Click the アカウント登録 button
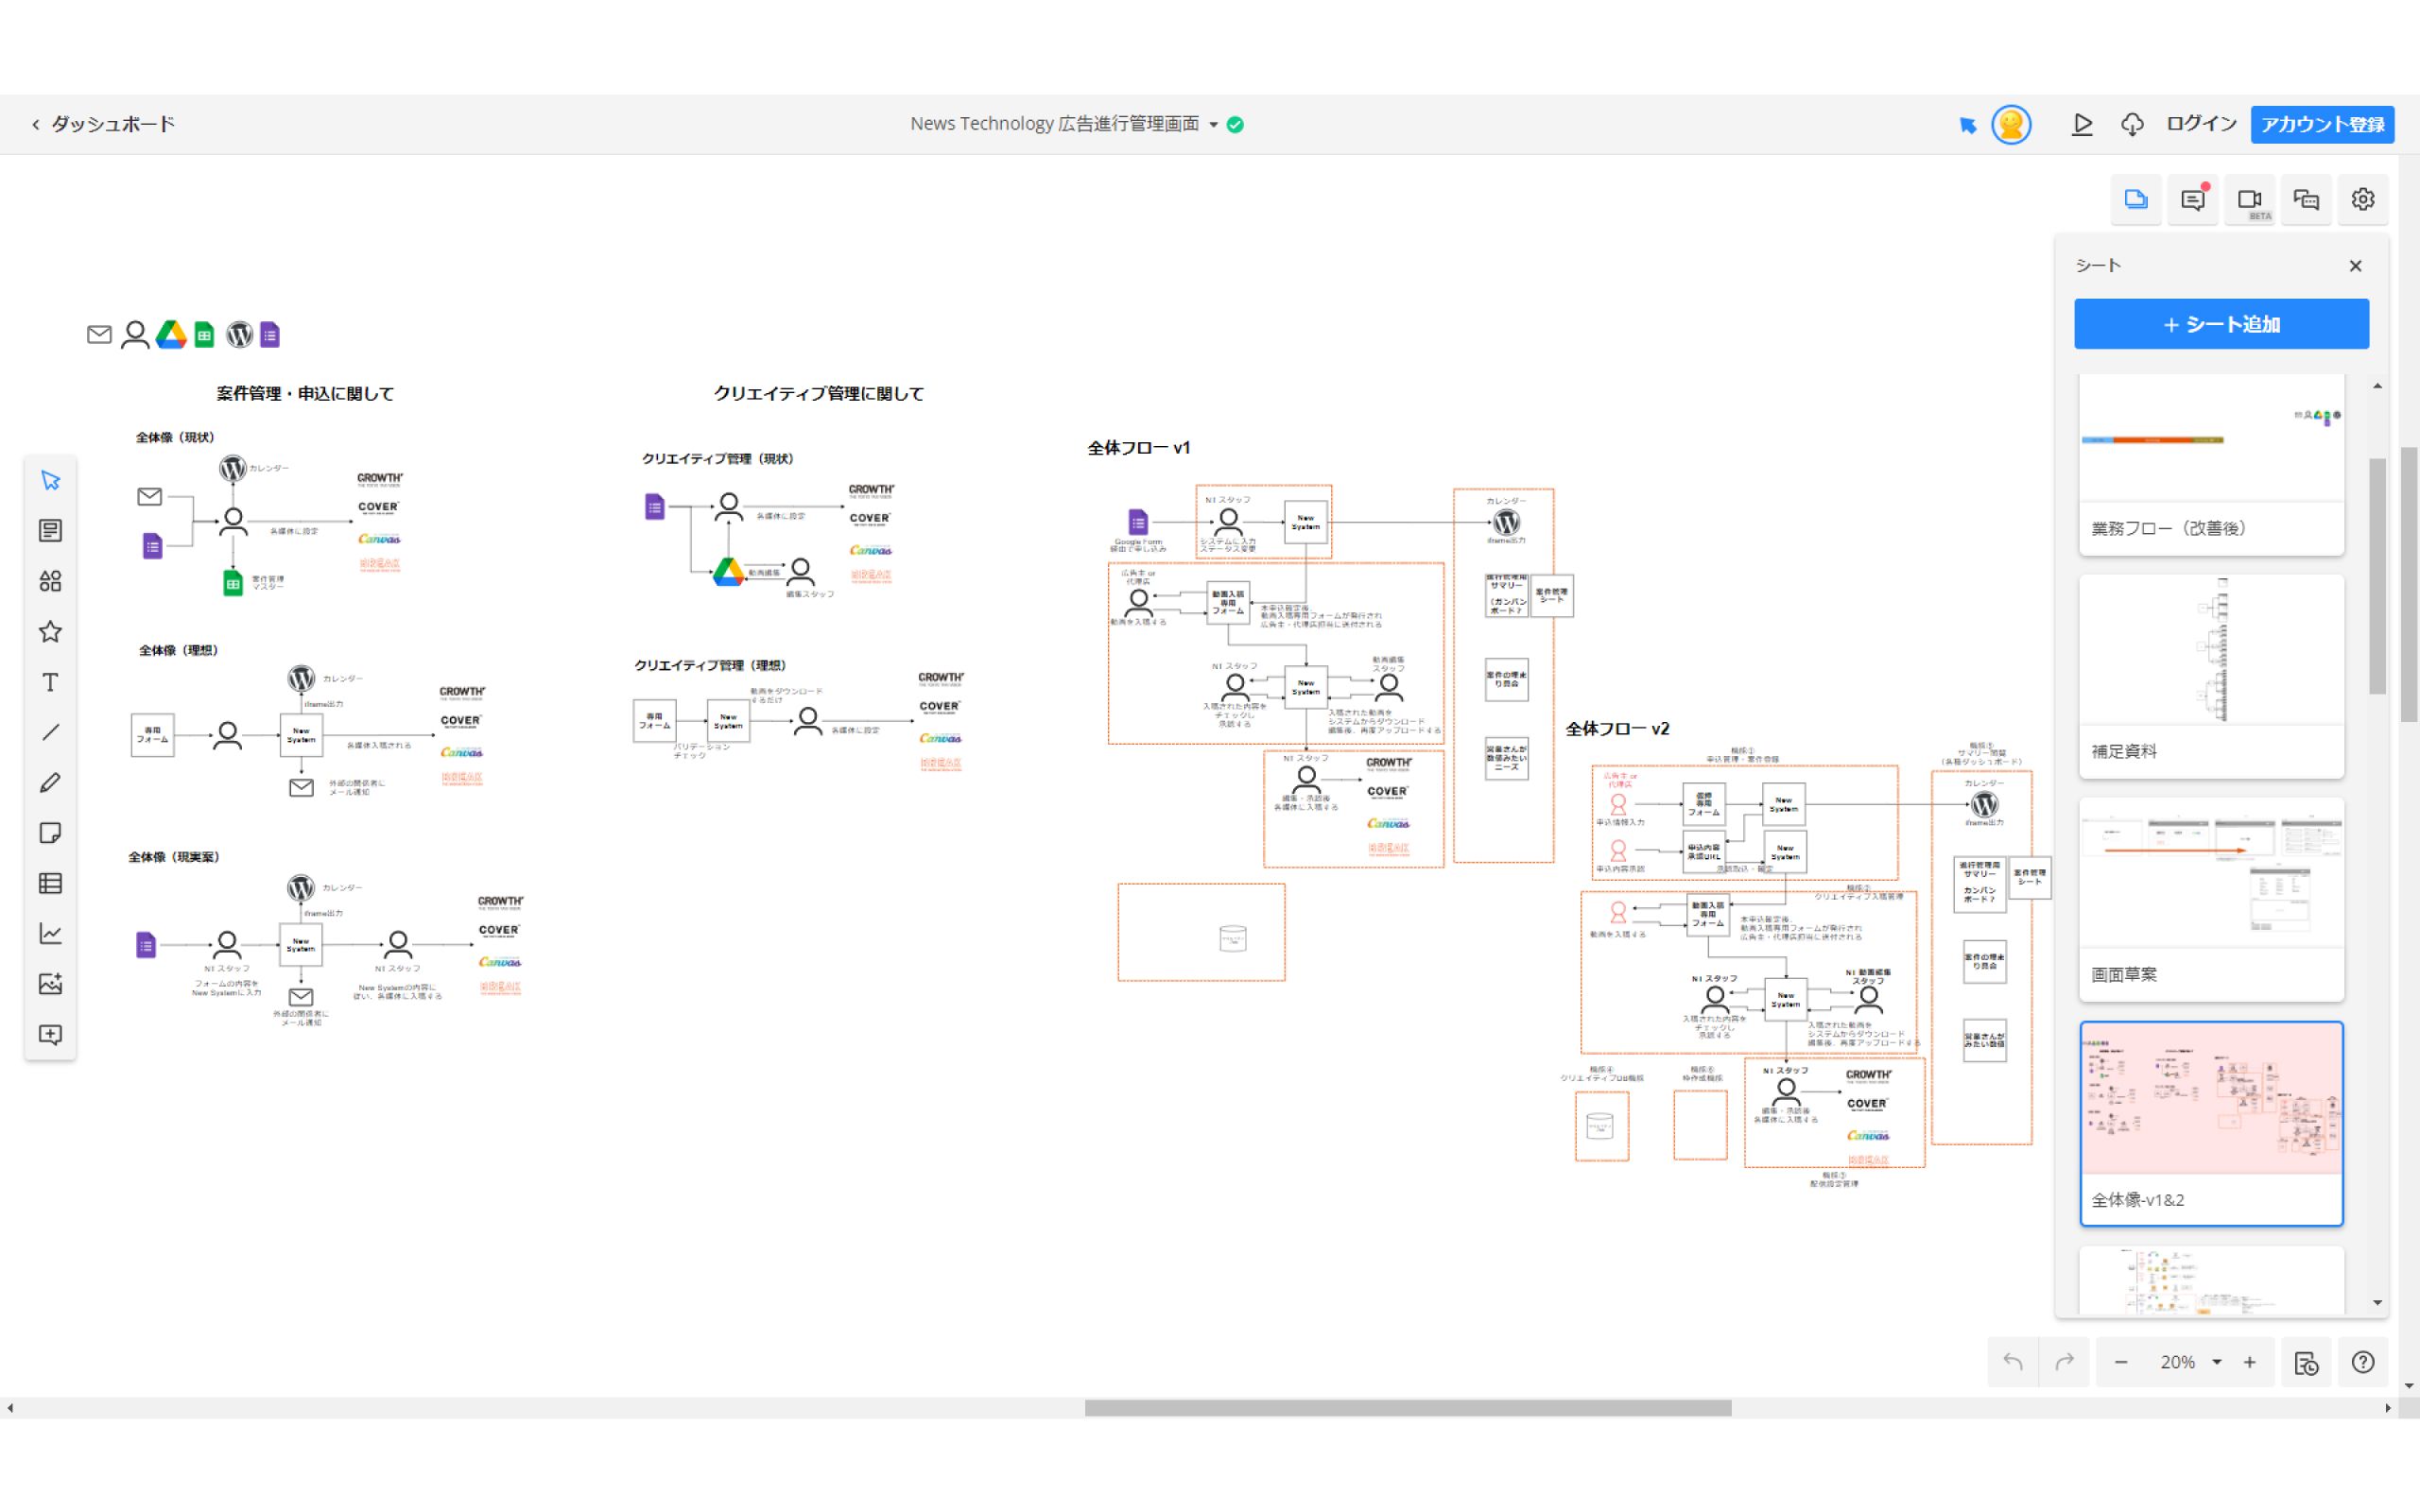Screen dimensions: 2420x1512 2321,124
